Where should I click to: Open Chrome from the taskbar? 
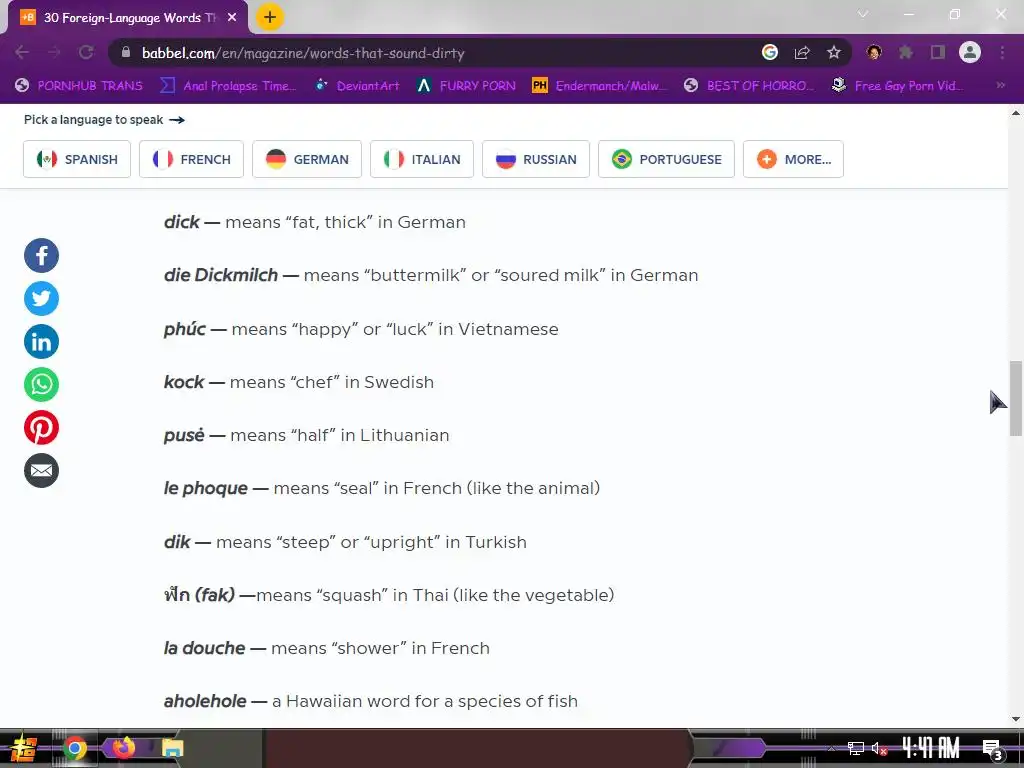click(x=74, y=748)
